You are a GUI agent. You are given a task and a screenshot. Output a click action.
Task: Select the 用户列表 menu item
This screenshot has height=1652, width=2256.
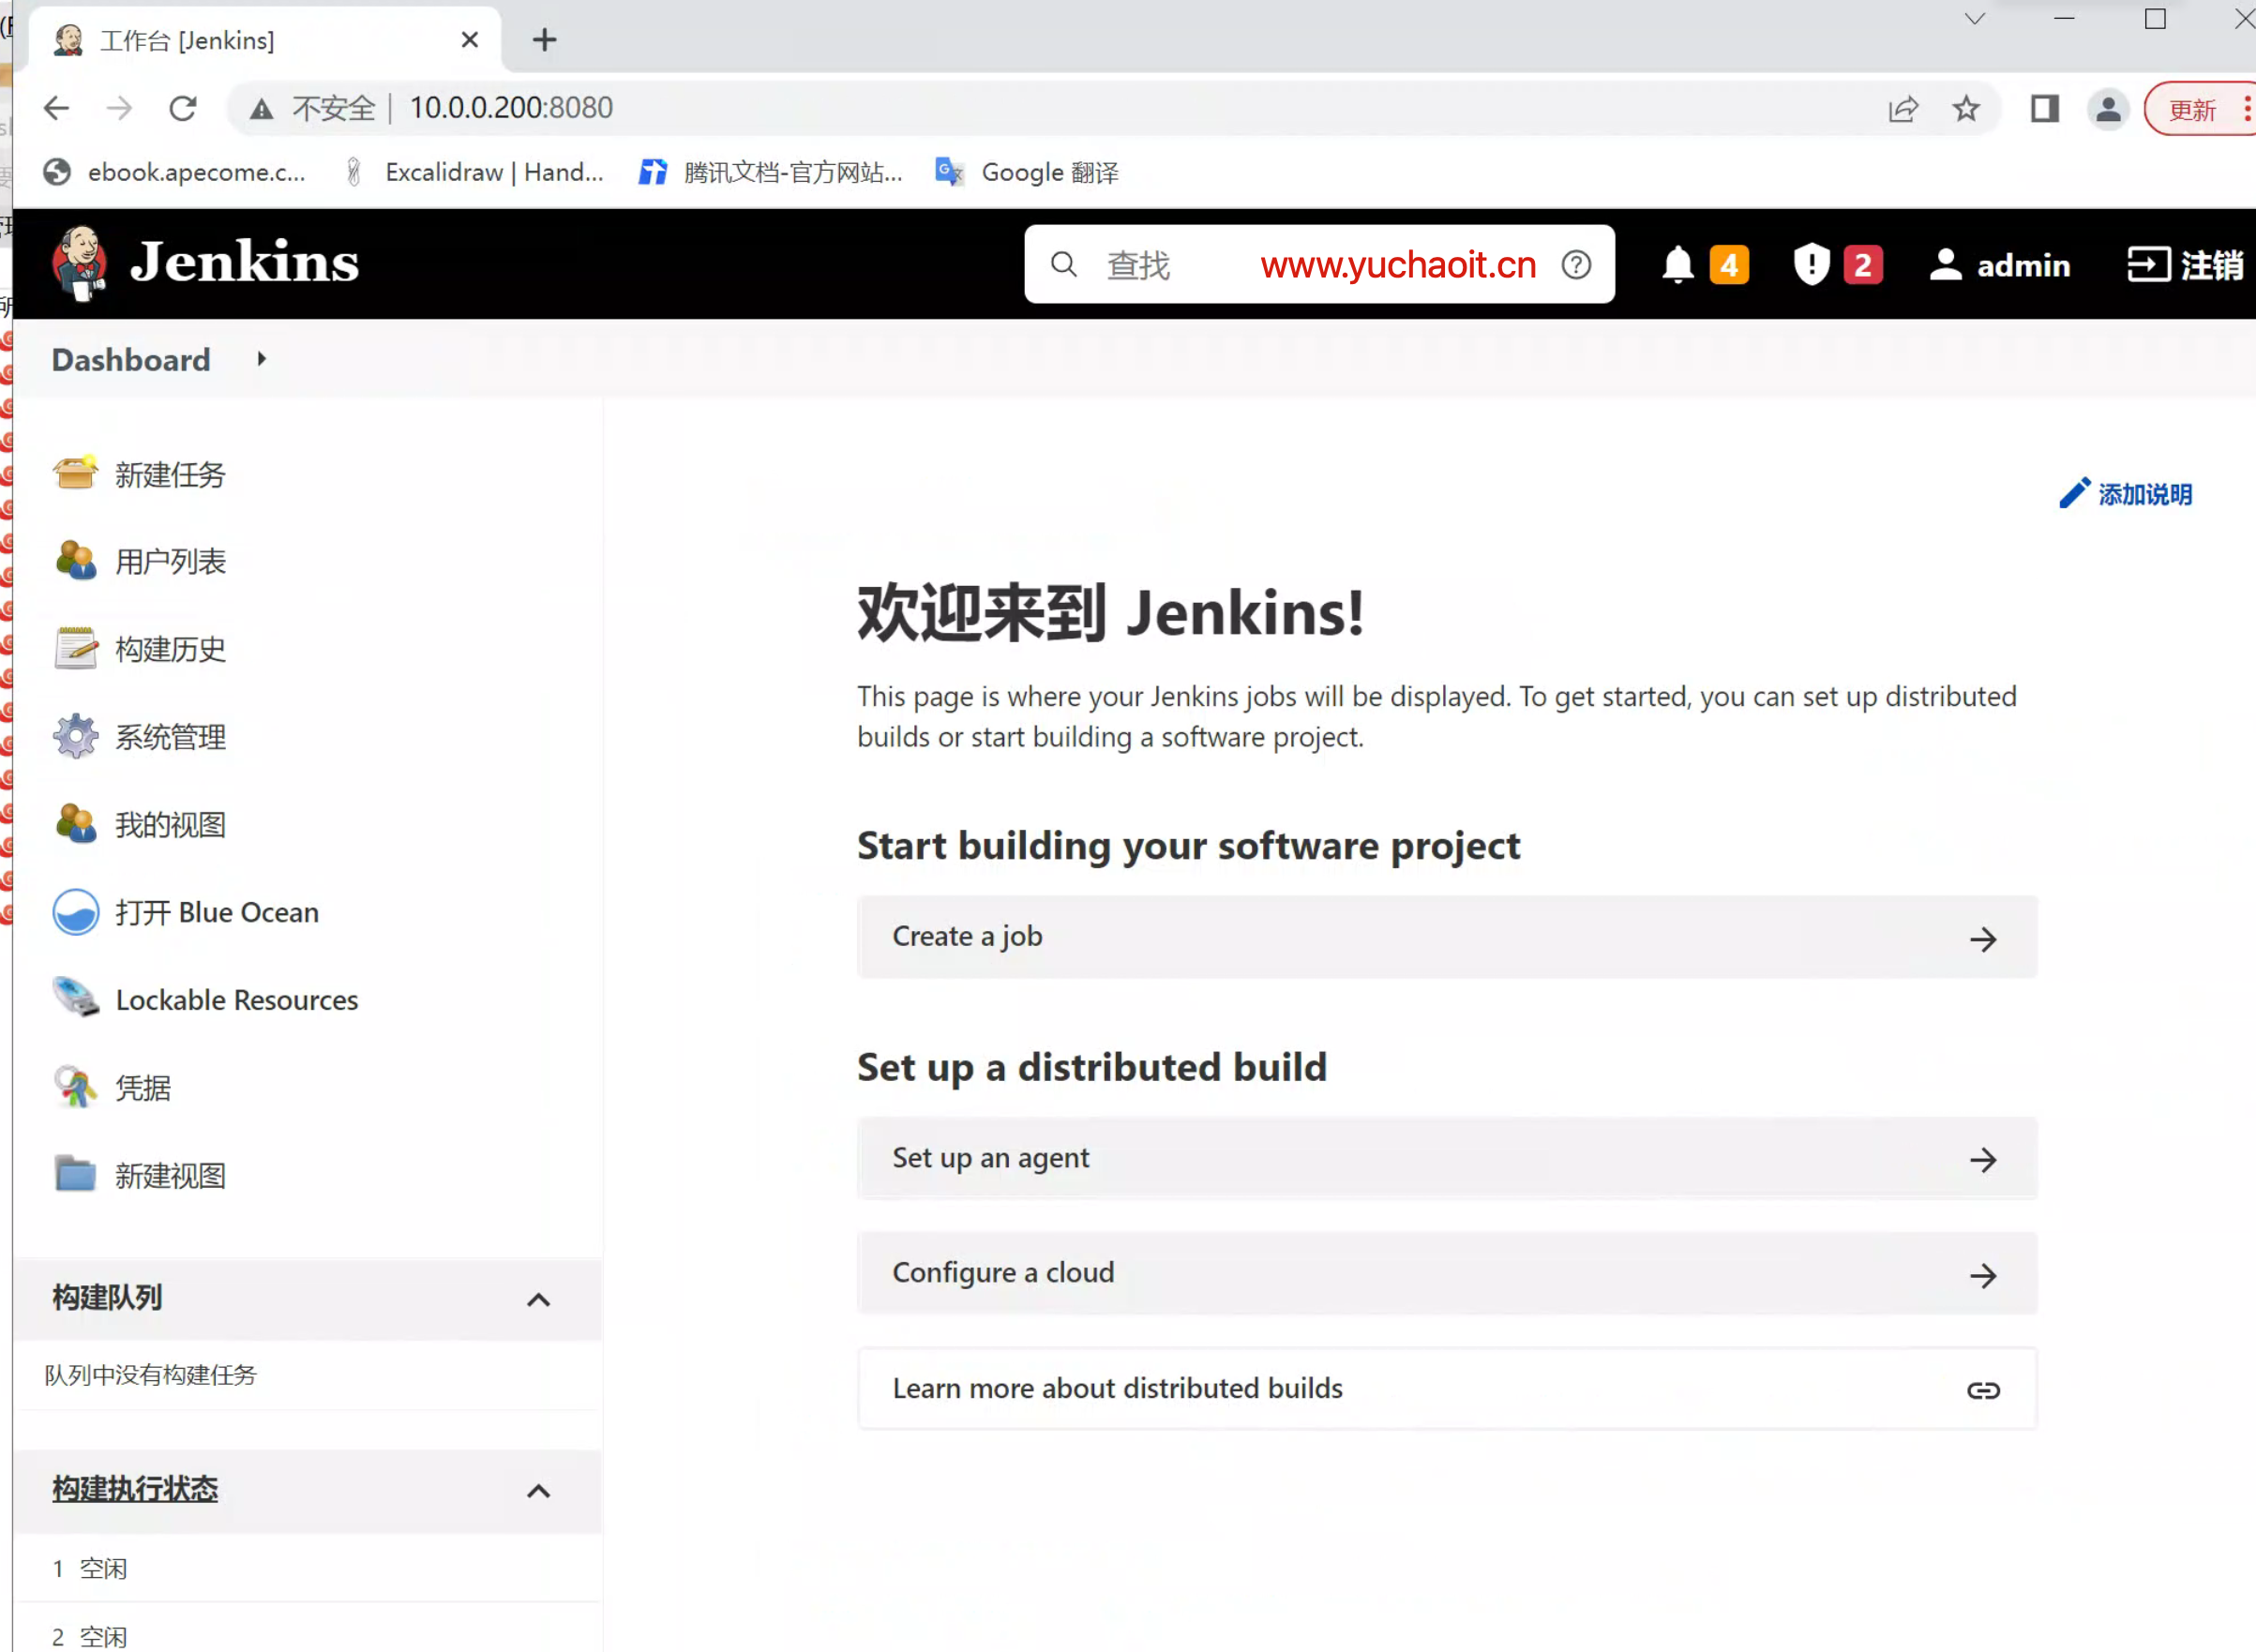(170, 562)
